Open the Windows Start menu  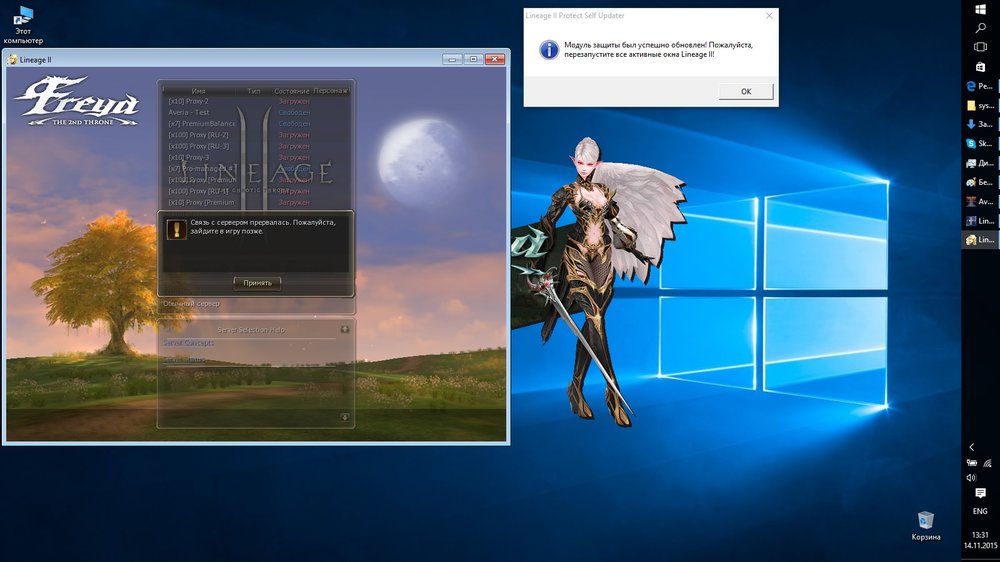point(980,10)
